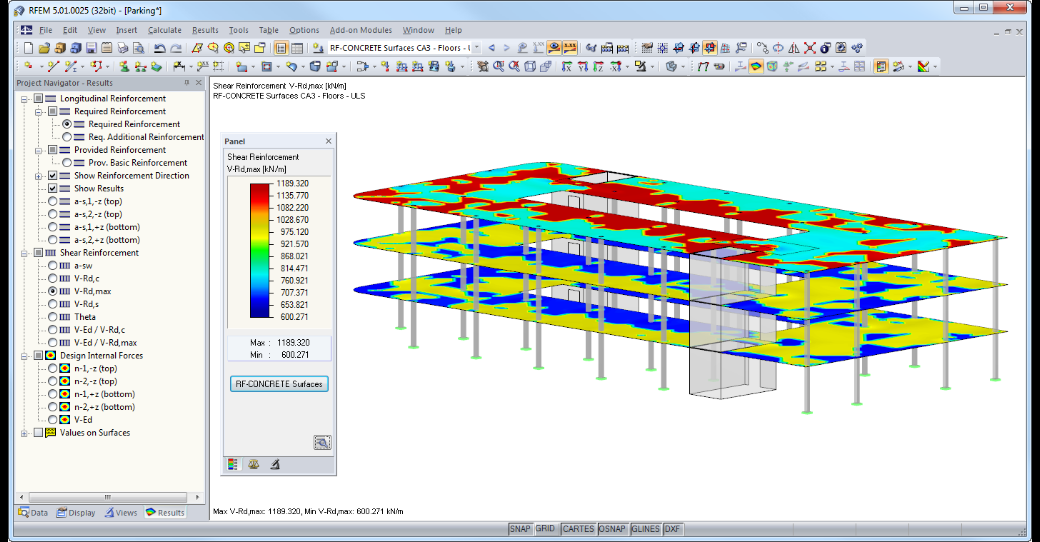Click the View in Z direction icon
The height and width of the screenshot is (542, 1040).
pos(598,66)
